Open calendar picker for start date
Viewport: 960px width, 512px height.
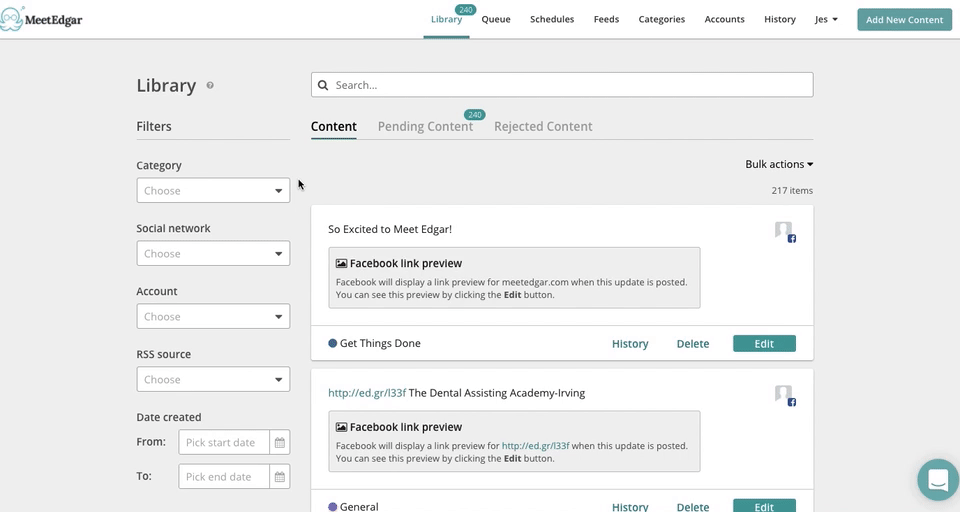pos(280,442)
